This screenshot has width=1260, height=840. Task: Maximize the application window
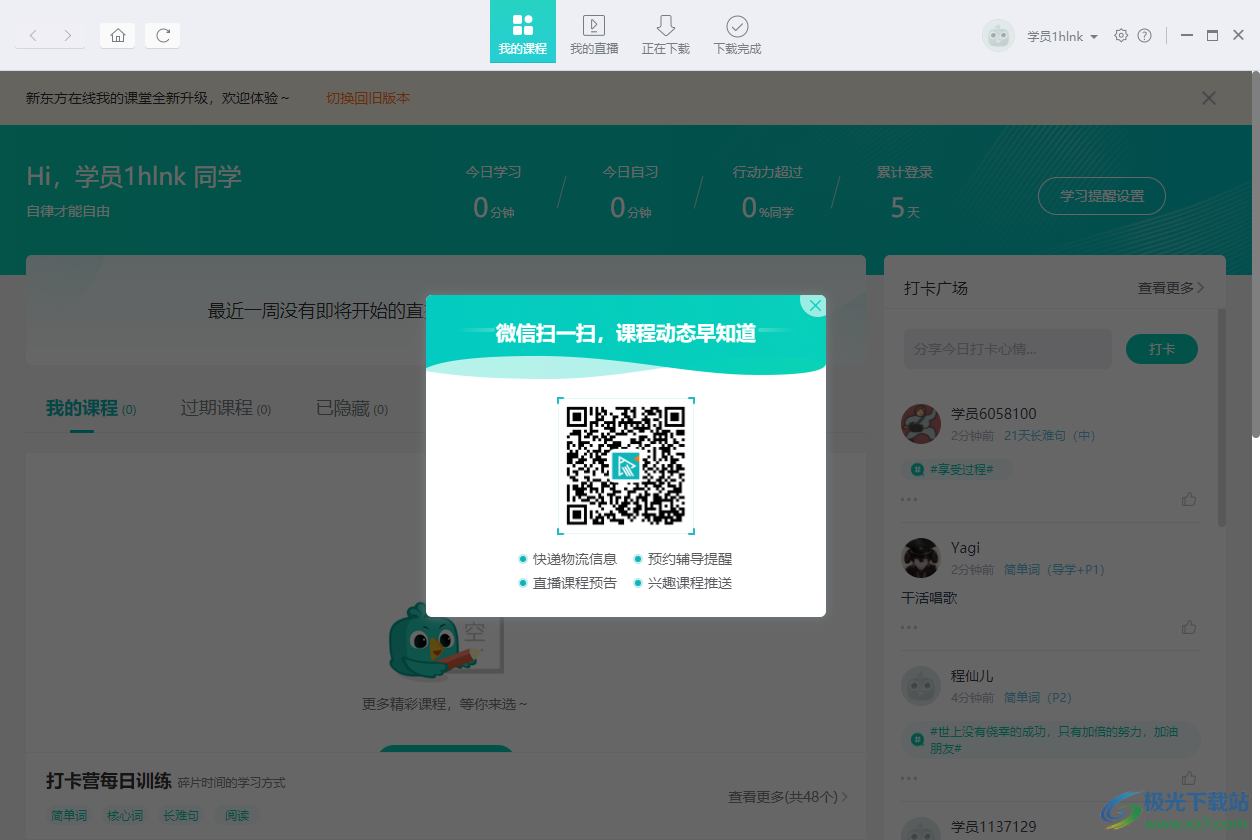1212,36
